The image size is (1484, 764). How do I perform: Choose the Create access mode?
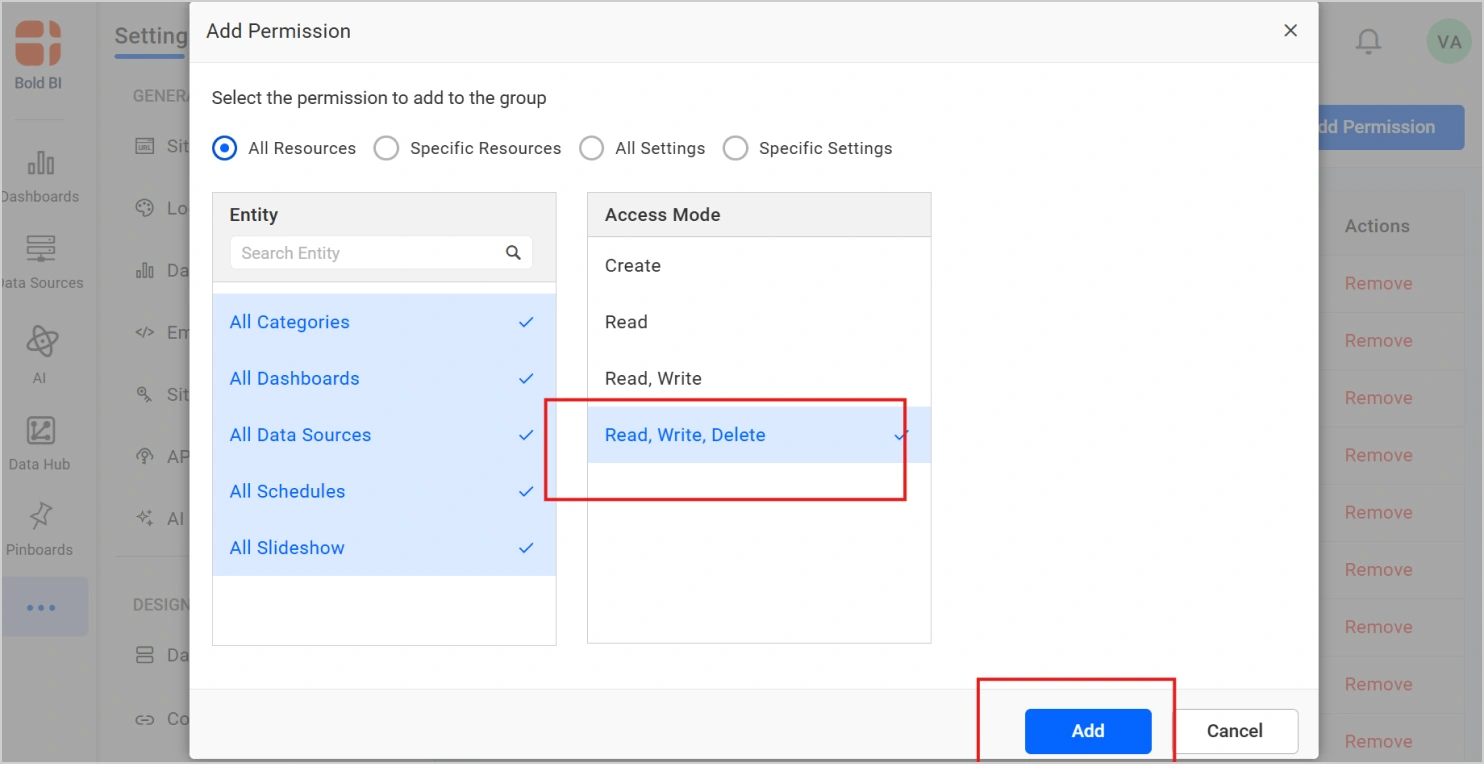point(759,266)
